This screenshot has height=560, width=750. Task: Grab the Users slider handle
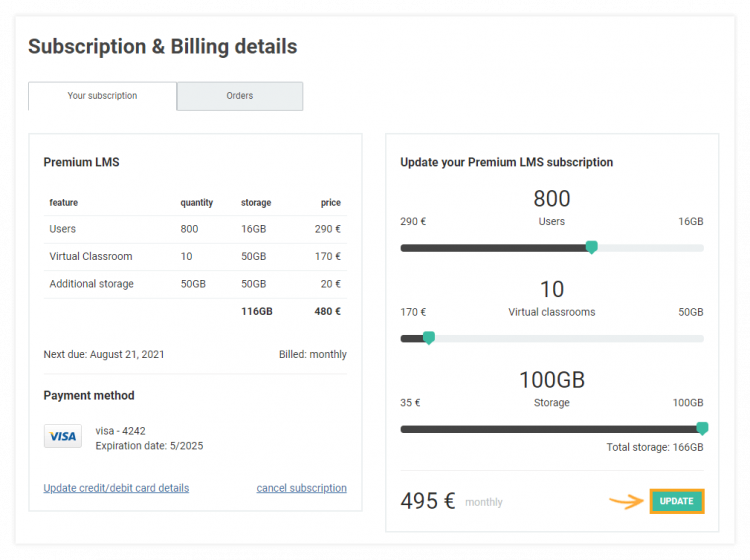tap(591, 247)
